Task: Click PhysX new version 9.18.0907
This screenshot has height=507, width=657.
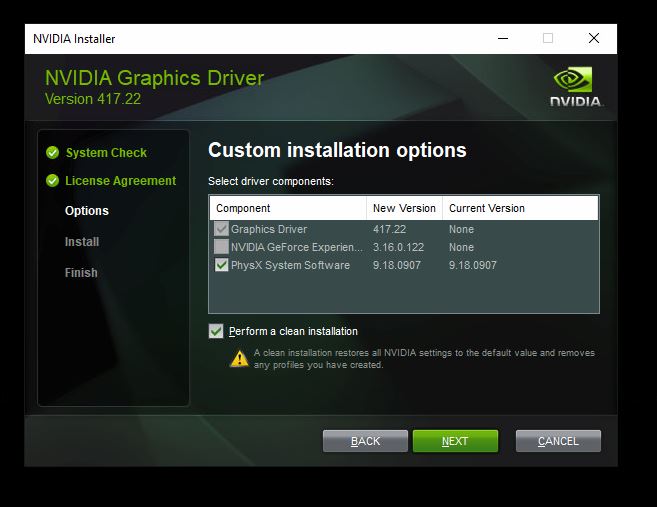Action: pos(397,265)
